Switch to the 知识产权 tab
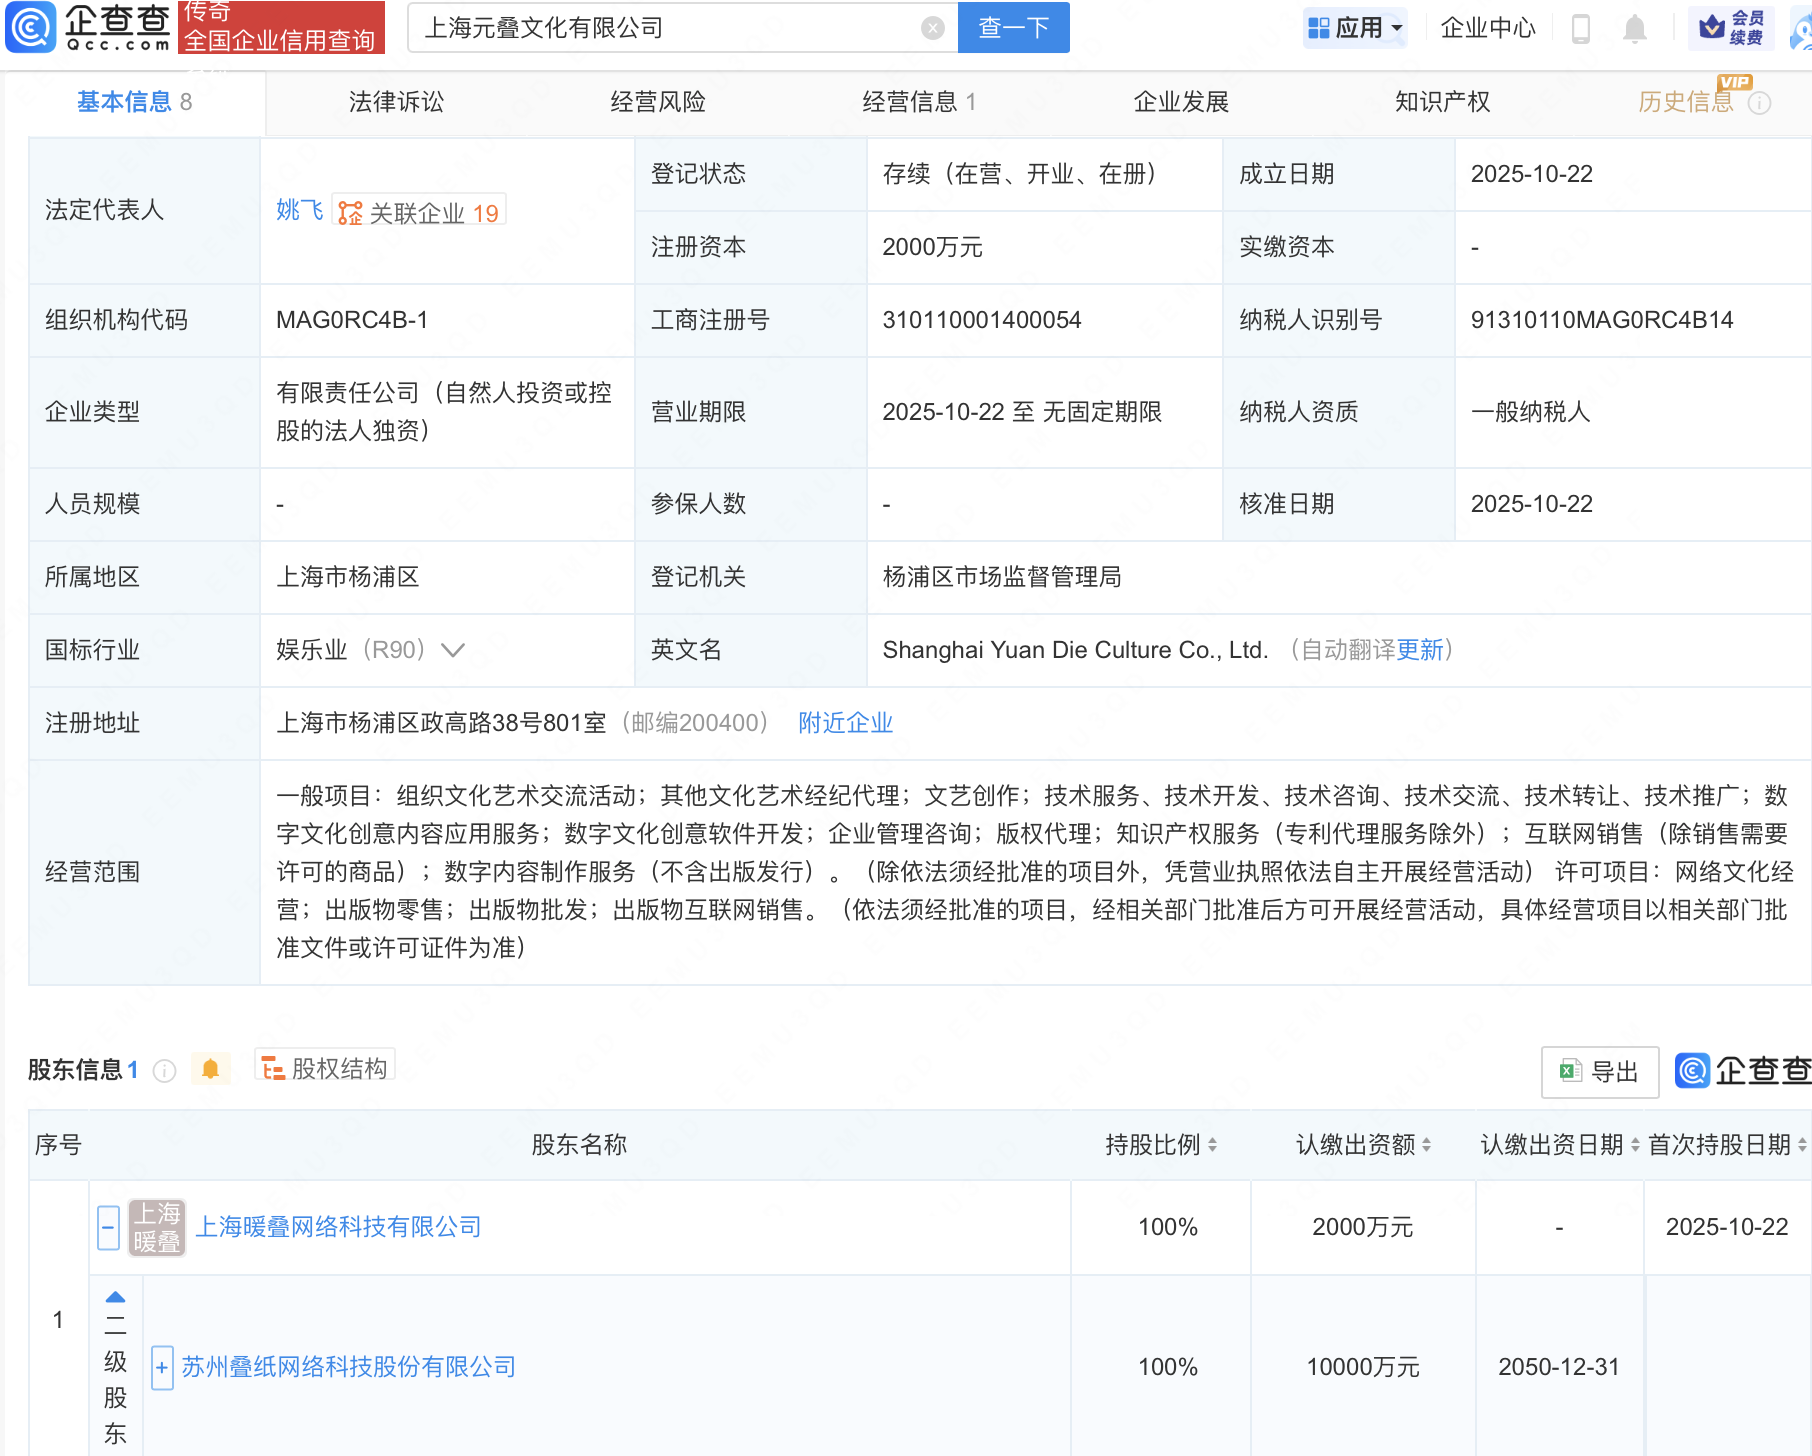1812x1456 pixels. (x=1442, y=102)
